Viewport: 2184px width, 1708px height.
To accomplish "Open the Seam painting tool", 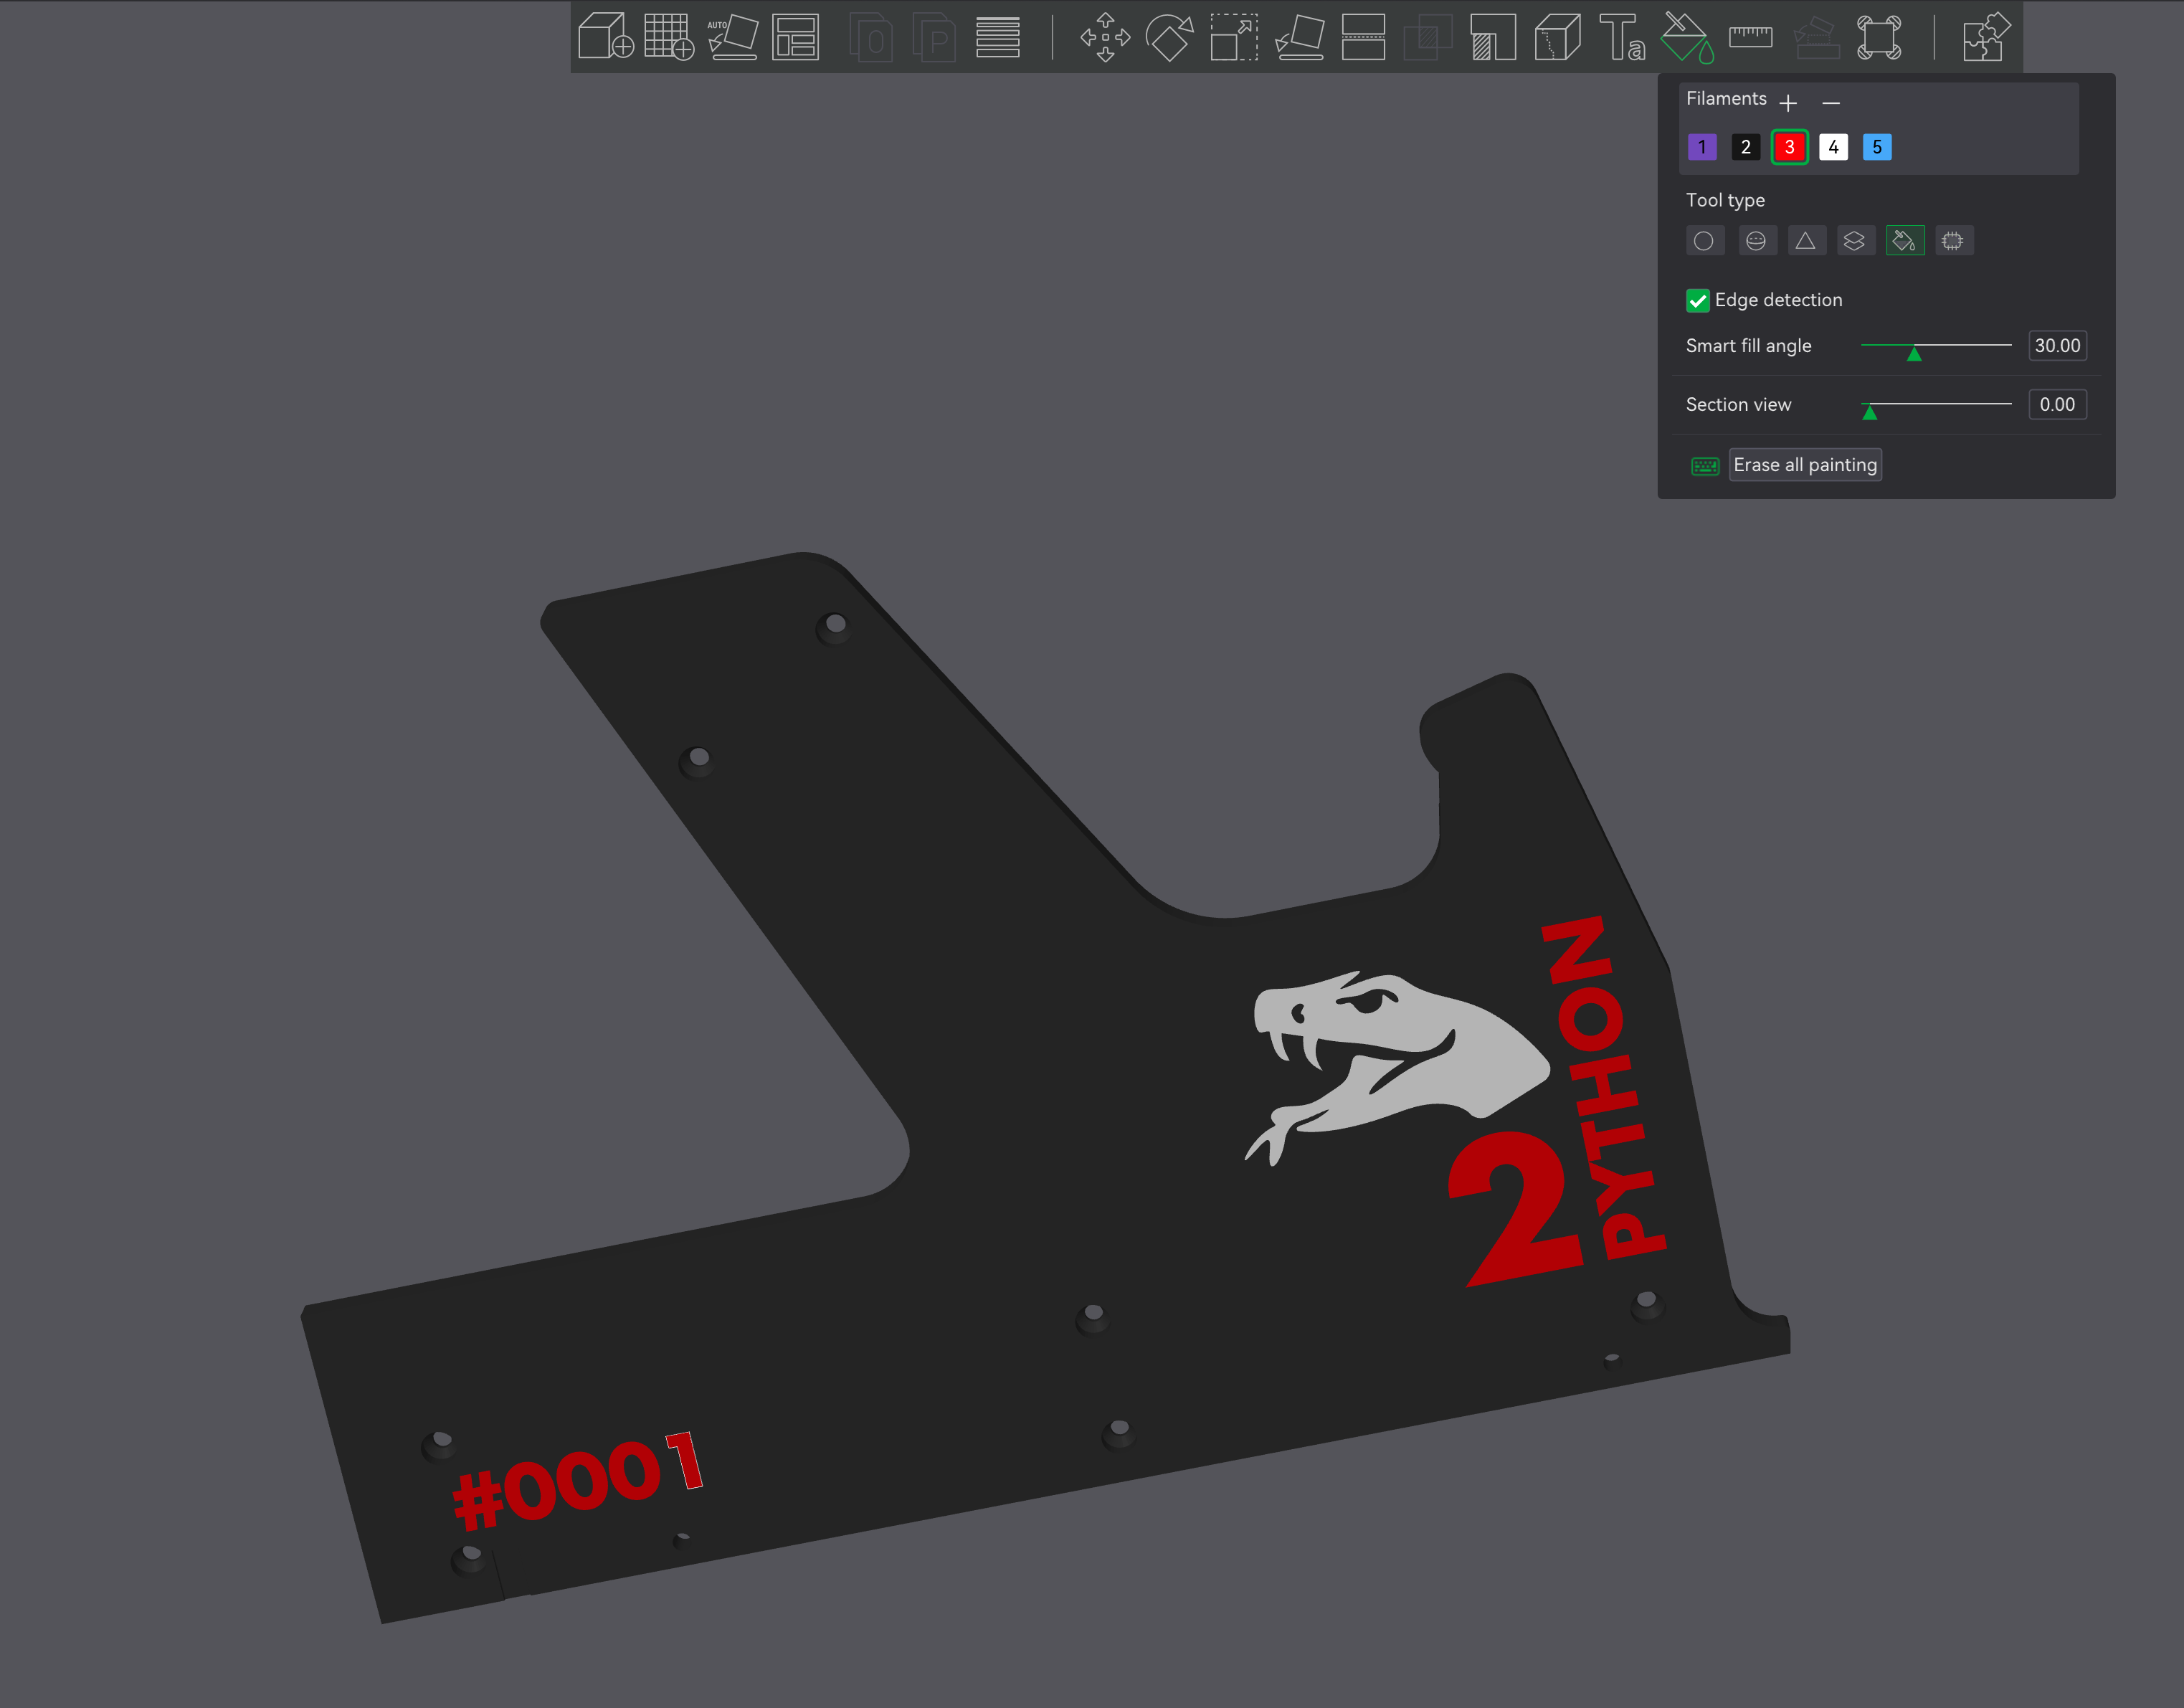I will (x=1557, y=37).
